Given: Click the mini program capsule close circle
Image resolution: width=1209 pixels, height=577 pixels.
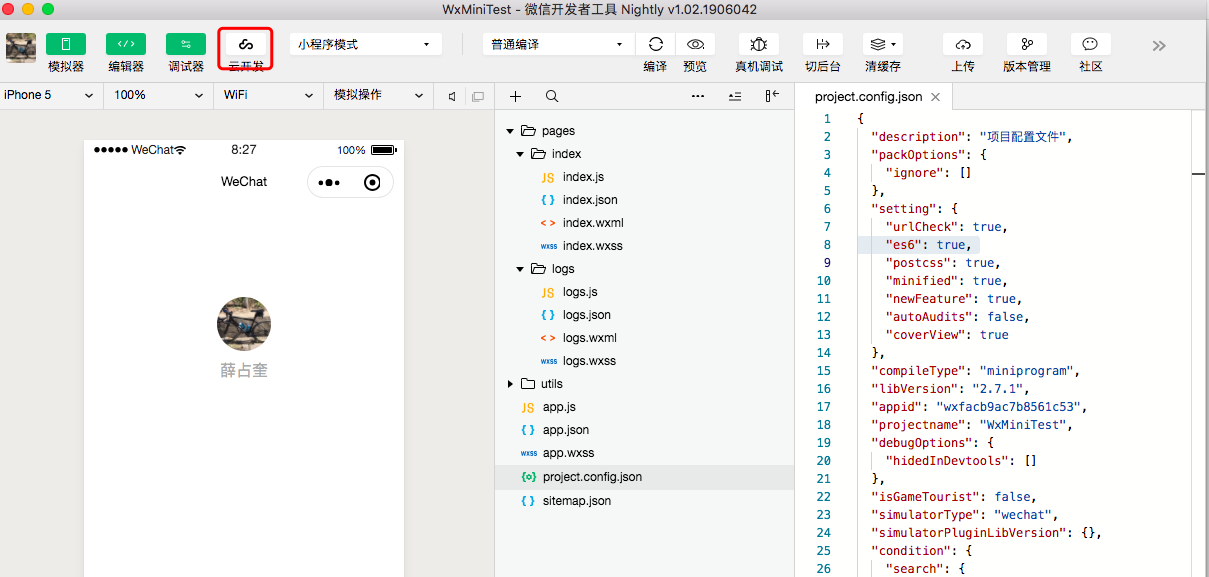Looking at the screenshot, I should [373, 182].
